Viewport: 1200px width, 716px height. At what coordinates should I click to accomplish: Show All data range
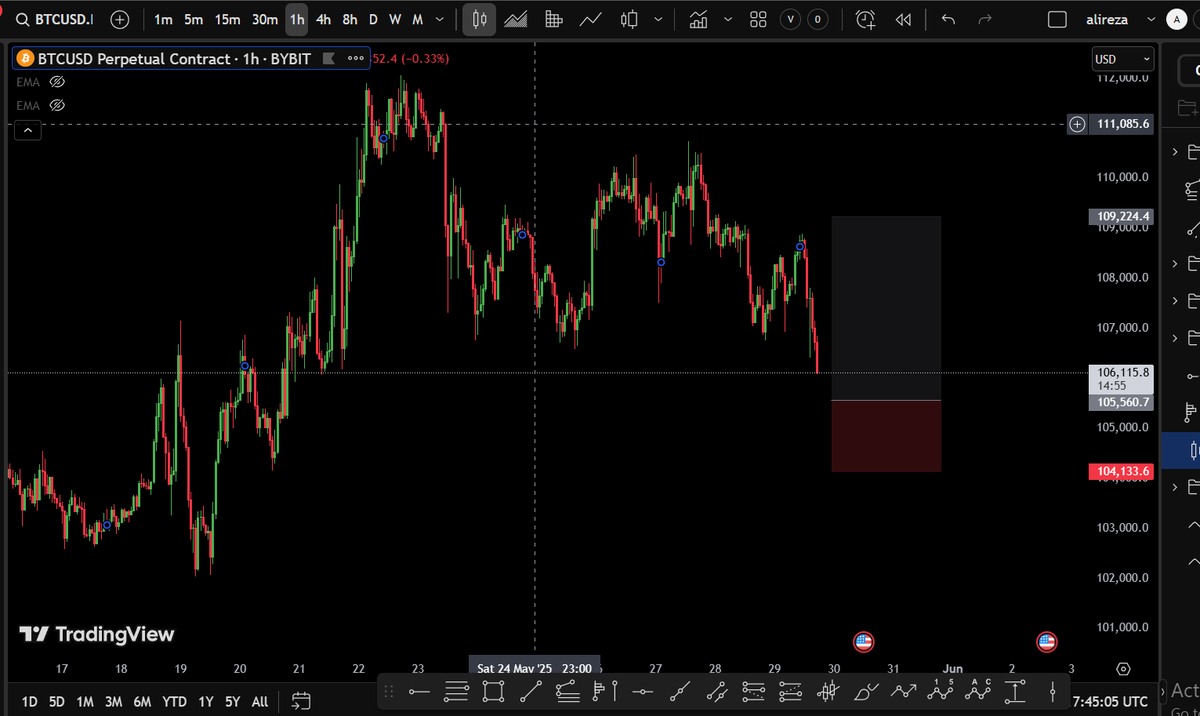point(260,701)
